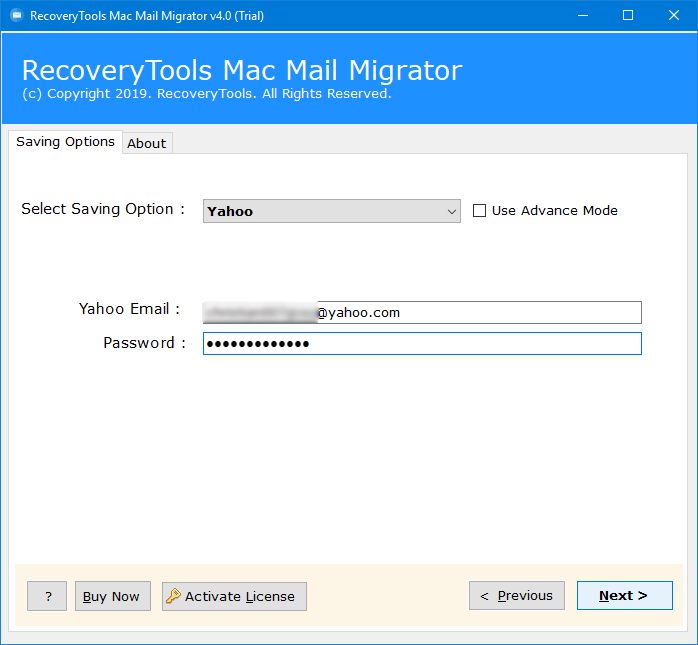Open the Select Saving Option dropdown
This screenshot has height=645, width=698.
[x=332, y=211]
